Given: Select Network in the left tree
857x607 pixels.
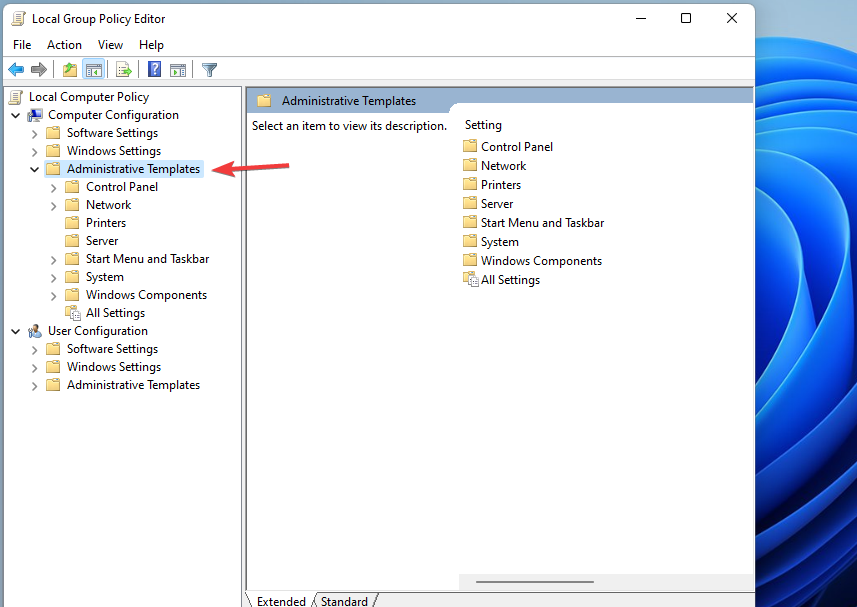Looking at the screenshot, I should (108, 205).
